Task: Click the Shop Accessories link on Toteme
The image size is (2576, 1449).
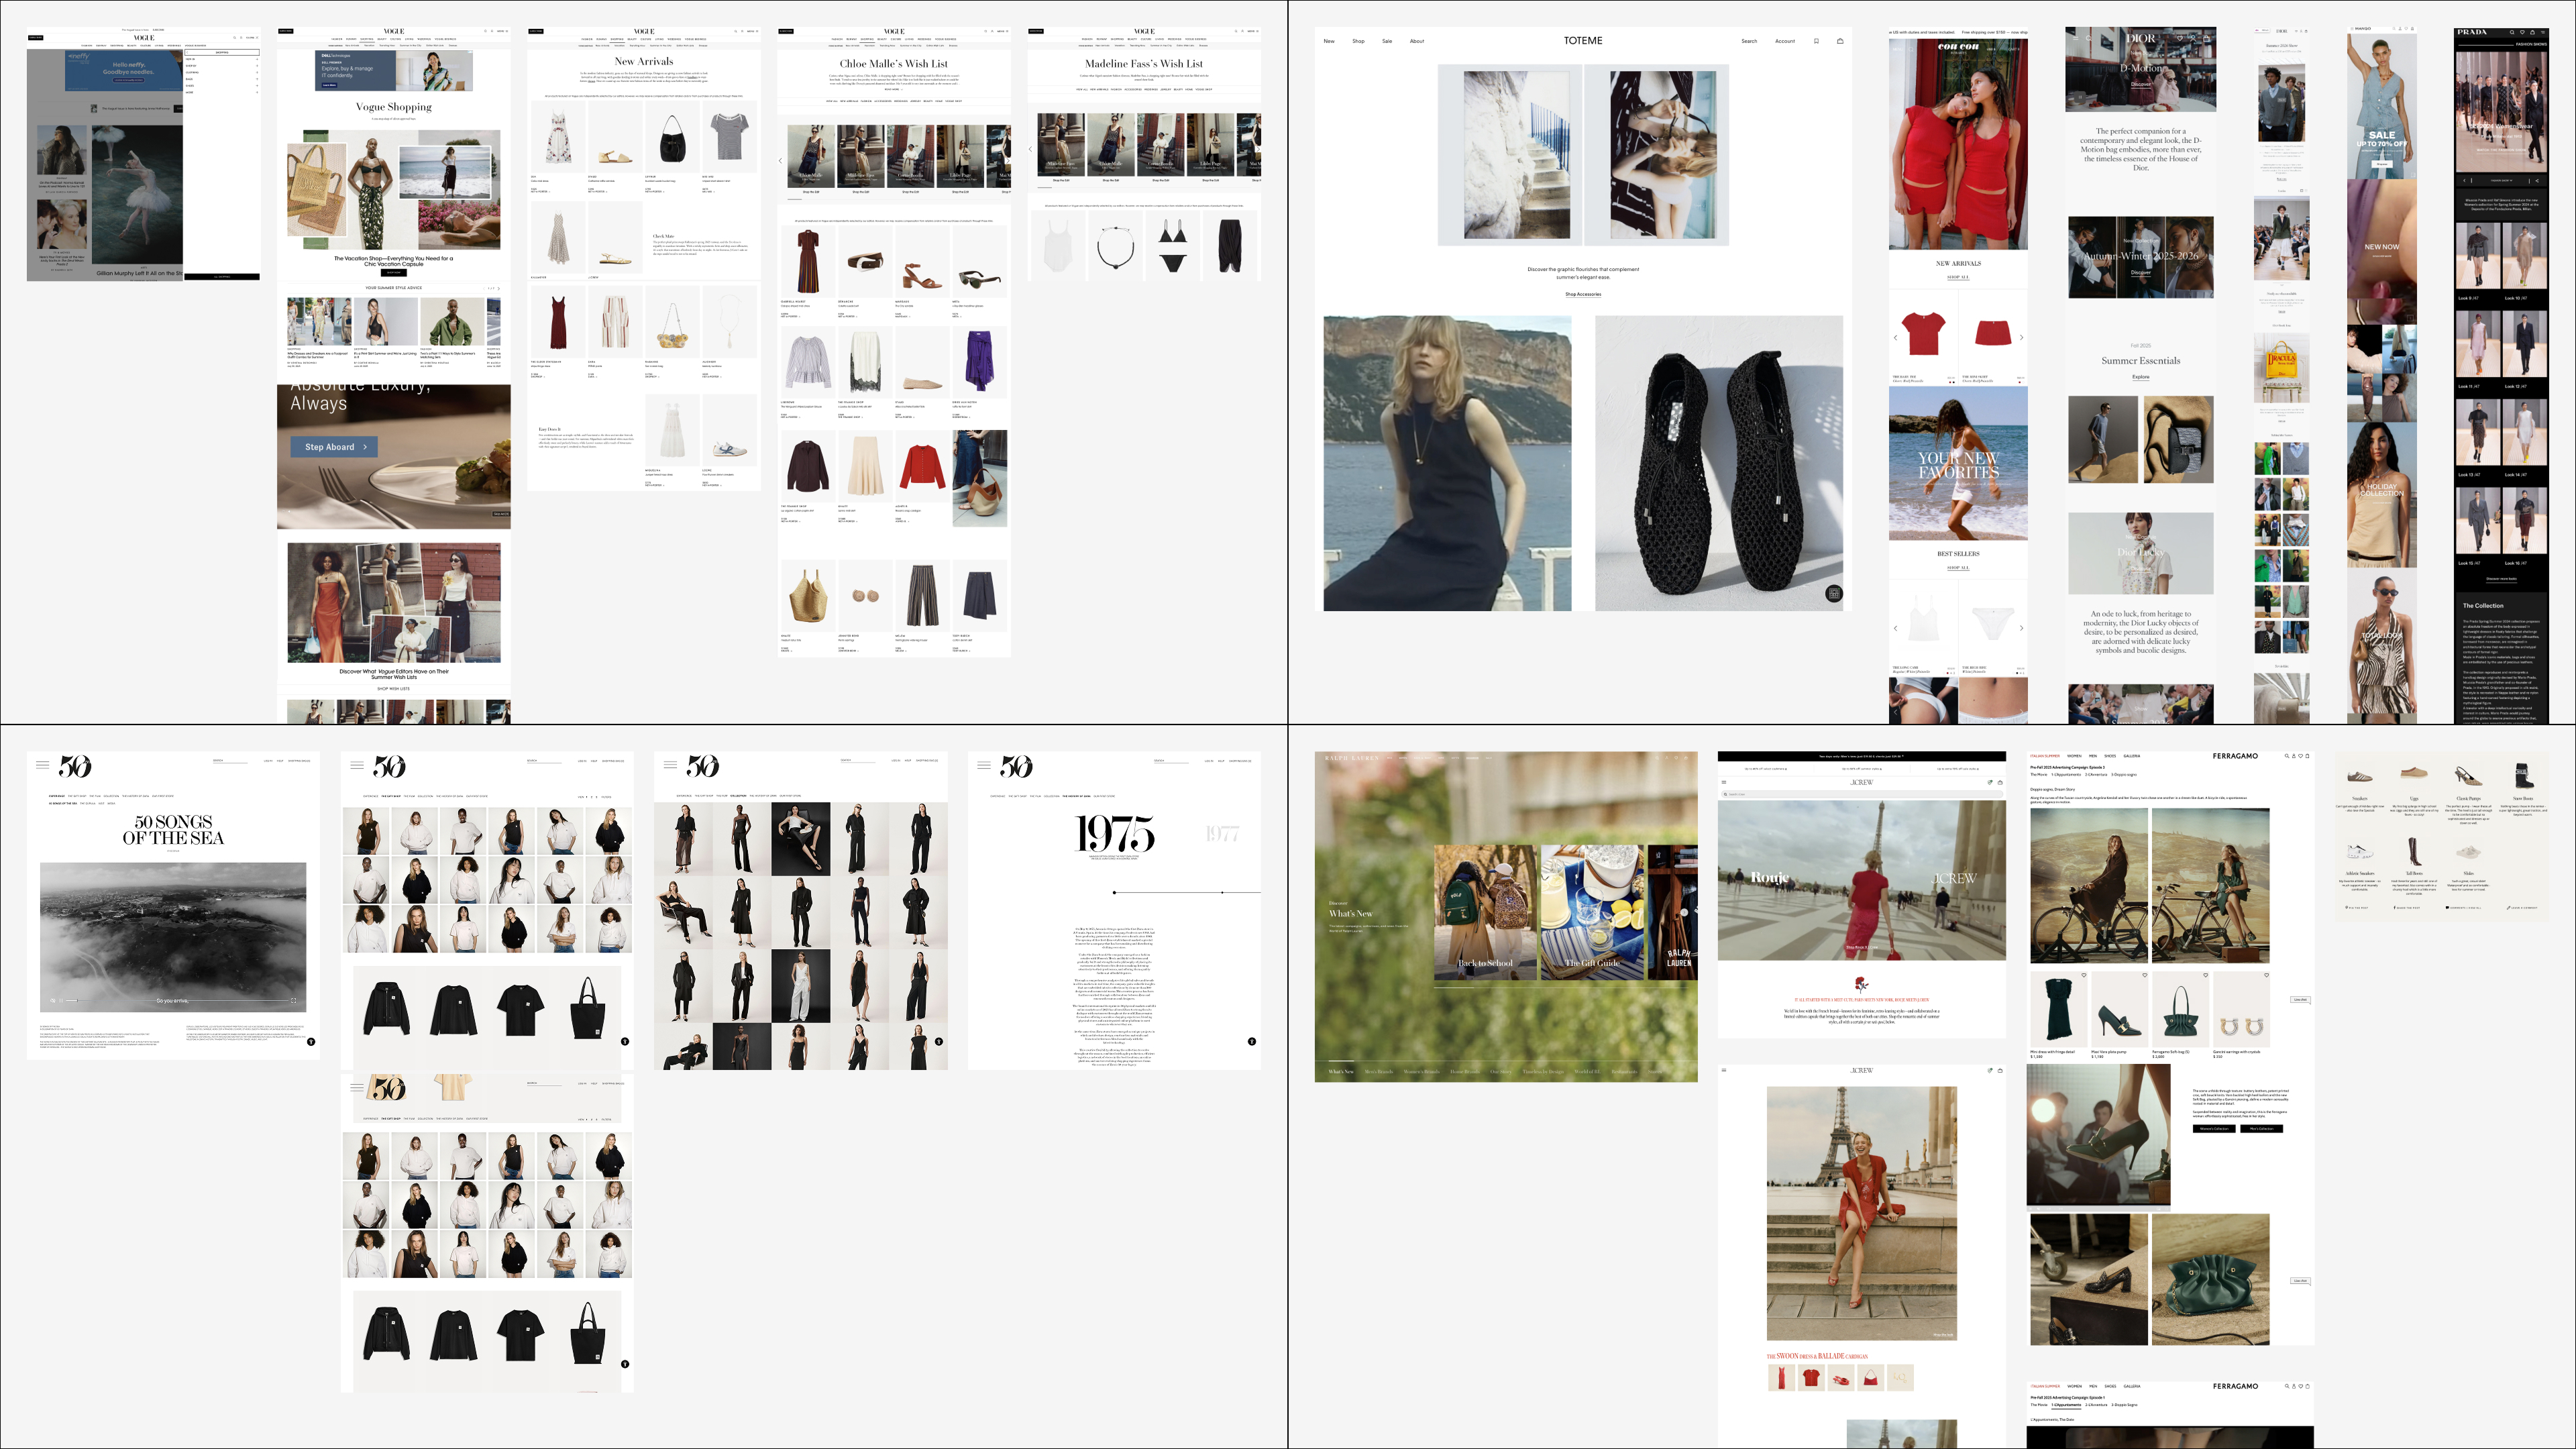Action: 1583,294
